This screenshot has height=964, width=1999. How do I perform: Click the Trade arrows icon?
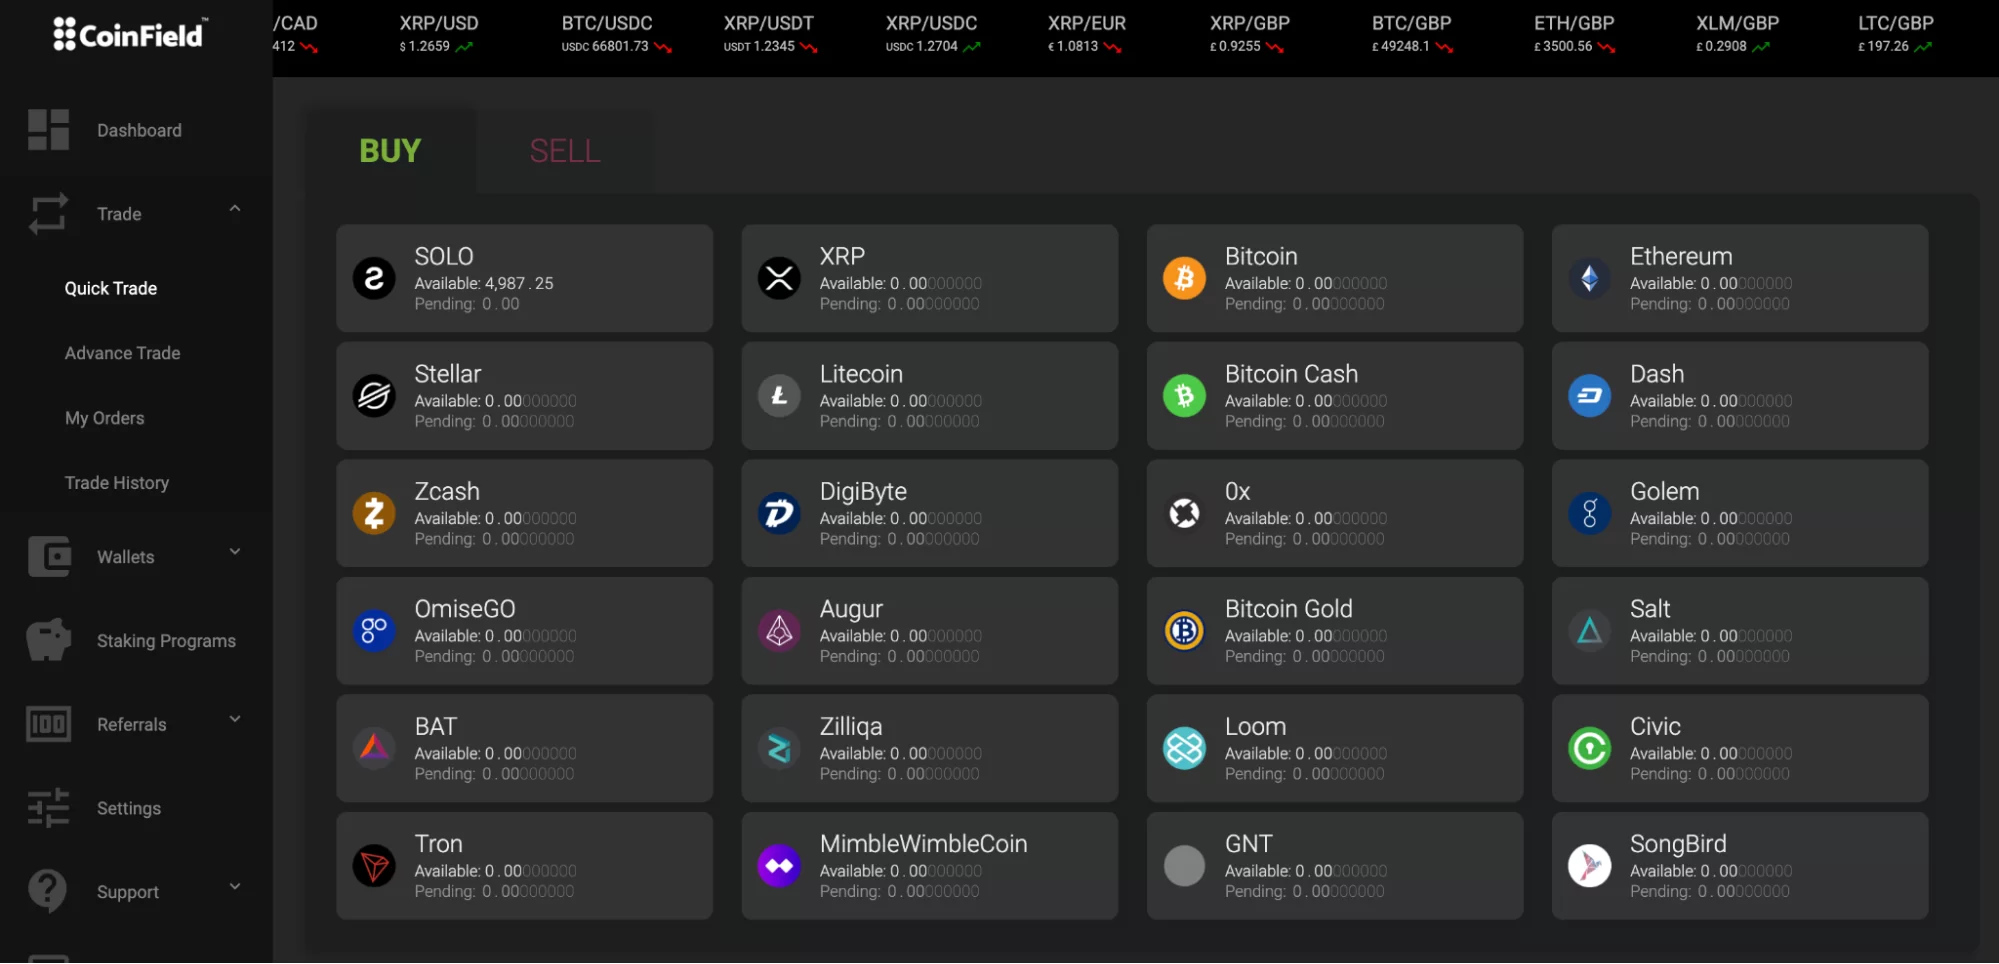48,214
